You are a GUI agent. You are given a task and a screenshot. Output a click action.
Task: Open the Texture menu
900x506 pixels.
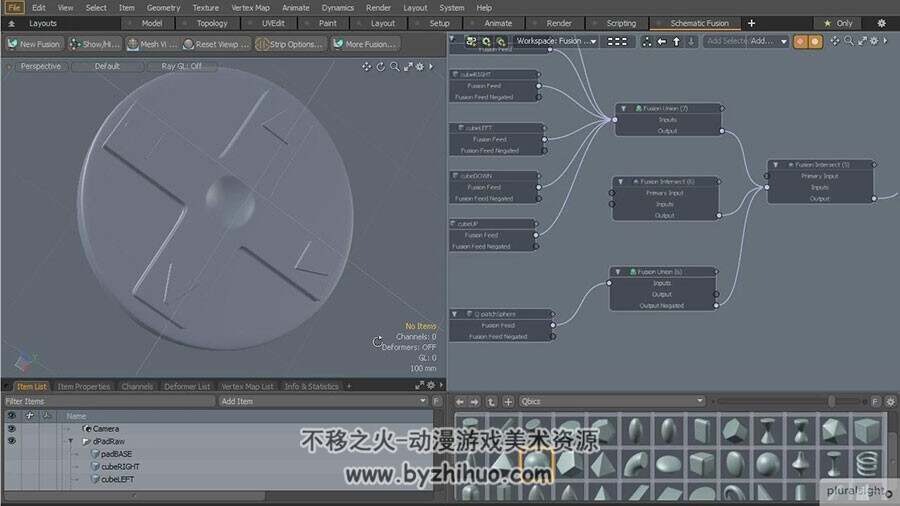tap(205, 8)
